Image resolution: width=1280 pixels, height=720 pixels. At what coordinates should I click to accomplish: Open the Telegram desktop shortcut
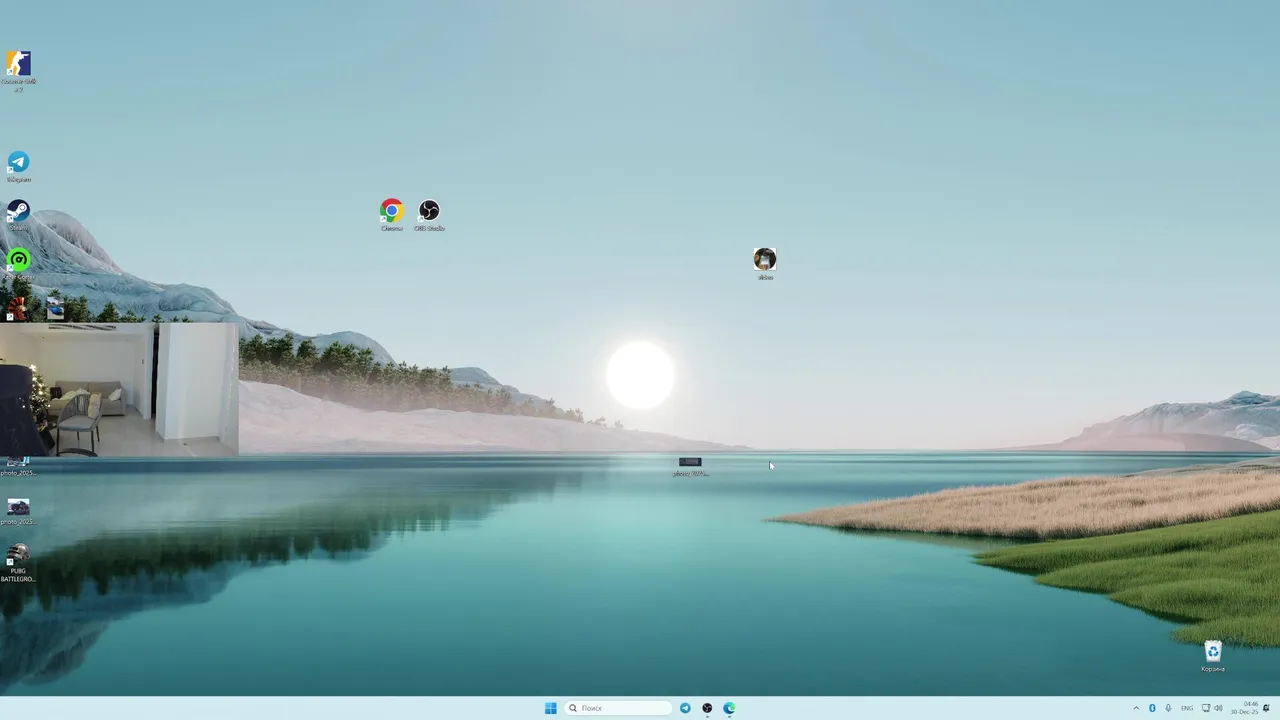[18, 166]
